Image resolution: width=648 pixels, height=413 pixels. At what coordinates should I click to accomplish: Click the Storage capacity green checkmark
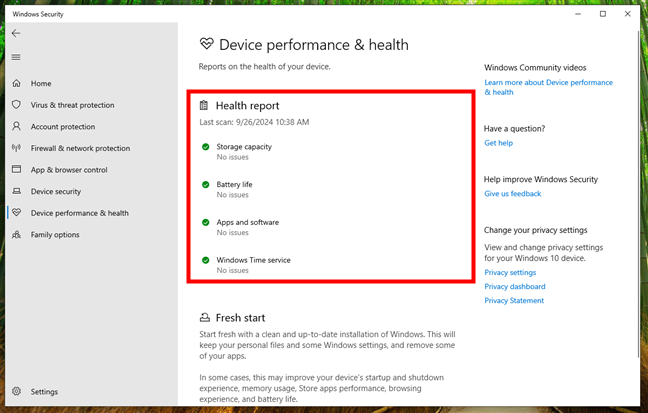tap(205, 147)
